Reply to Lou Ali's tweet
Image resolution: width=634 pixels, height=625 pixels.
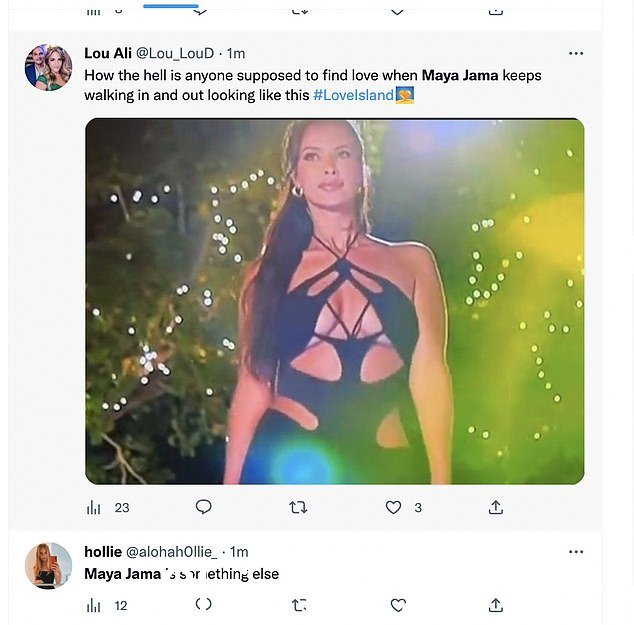coord(203,507)
